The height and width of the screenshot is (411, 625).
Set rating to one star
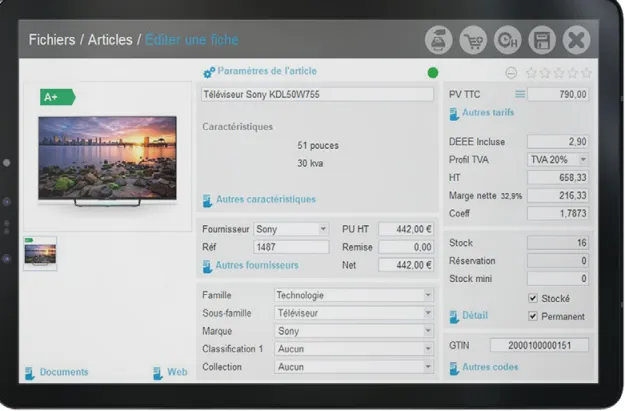click(x=531, y=73)
